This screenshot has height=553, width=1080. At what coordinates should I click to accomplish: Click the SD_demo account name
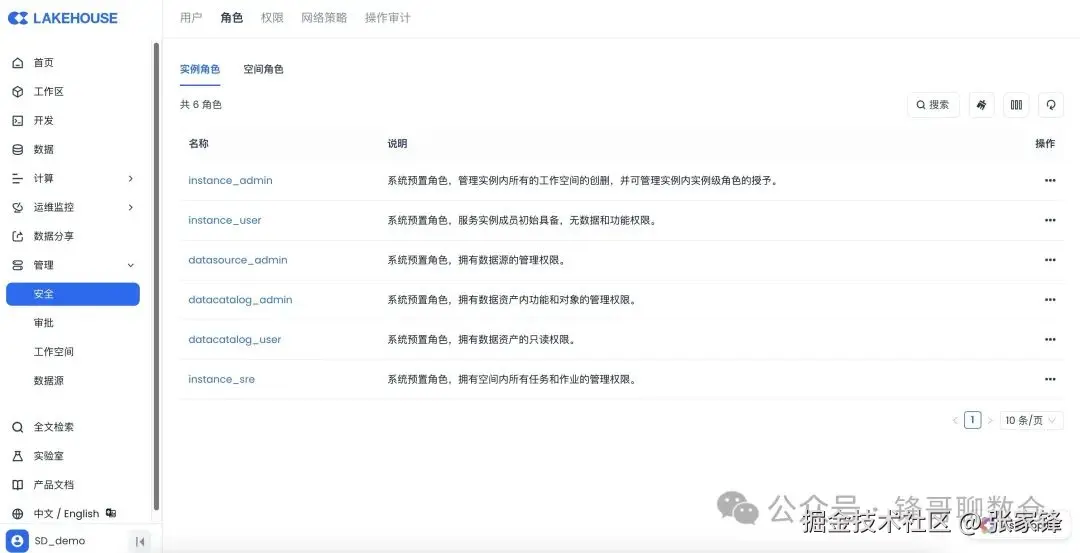coord(60,541)
